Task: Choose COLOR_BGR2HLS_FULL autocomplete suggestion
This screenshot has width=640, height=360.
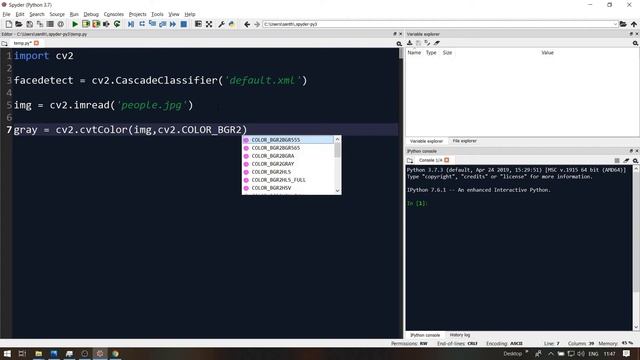Action: (288, 180)
